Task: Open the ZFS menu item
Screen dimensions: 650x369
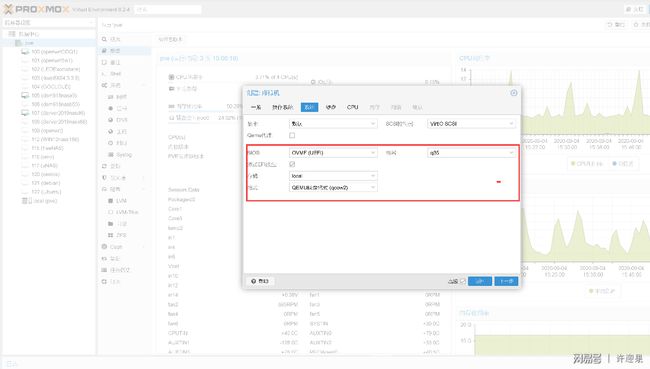Action: tap(117, 235)
